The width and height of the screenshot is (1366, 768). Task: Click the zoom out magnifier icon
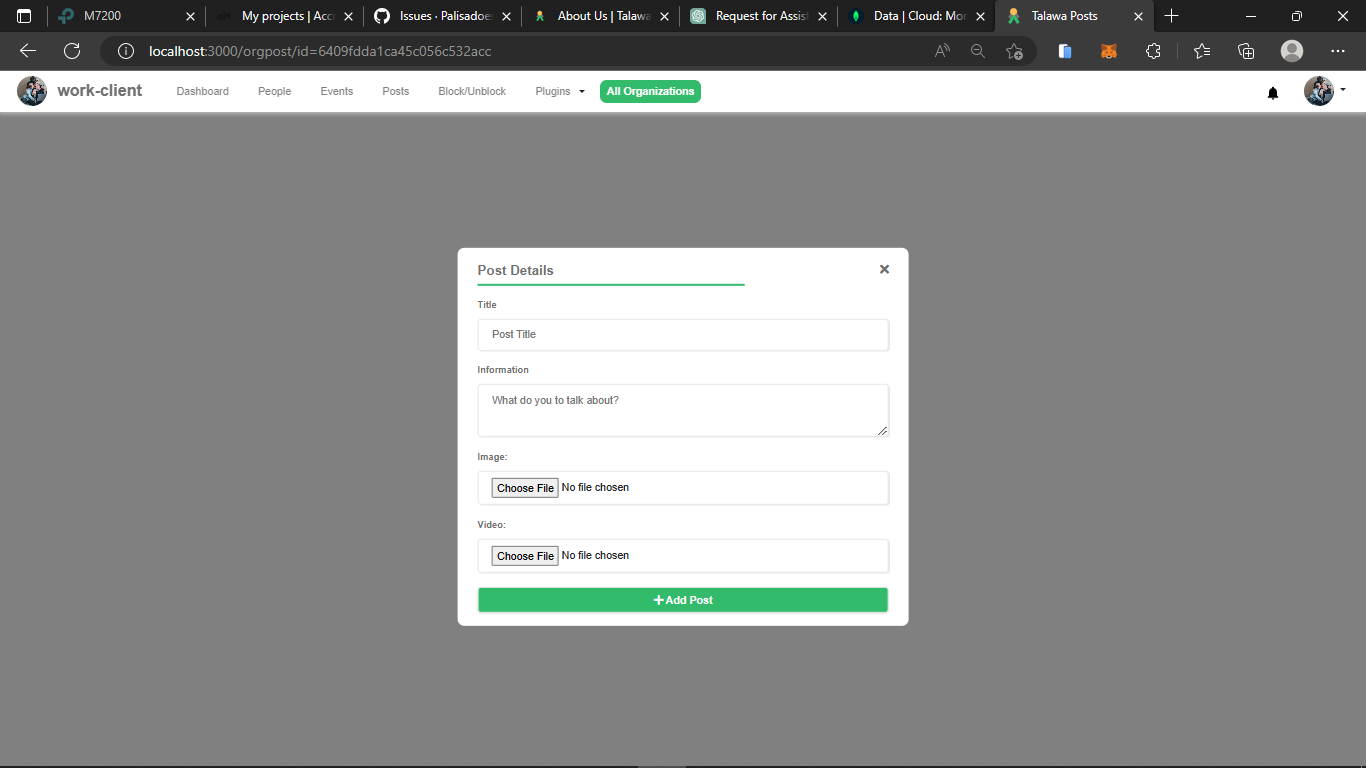tap(977, 51)
